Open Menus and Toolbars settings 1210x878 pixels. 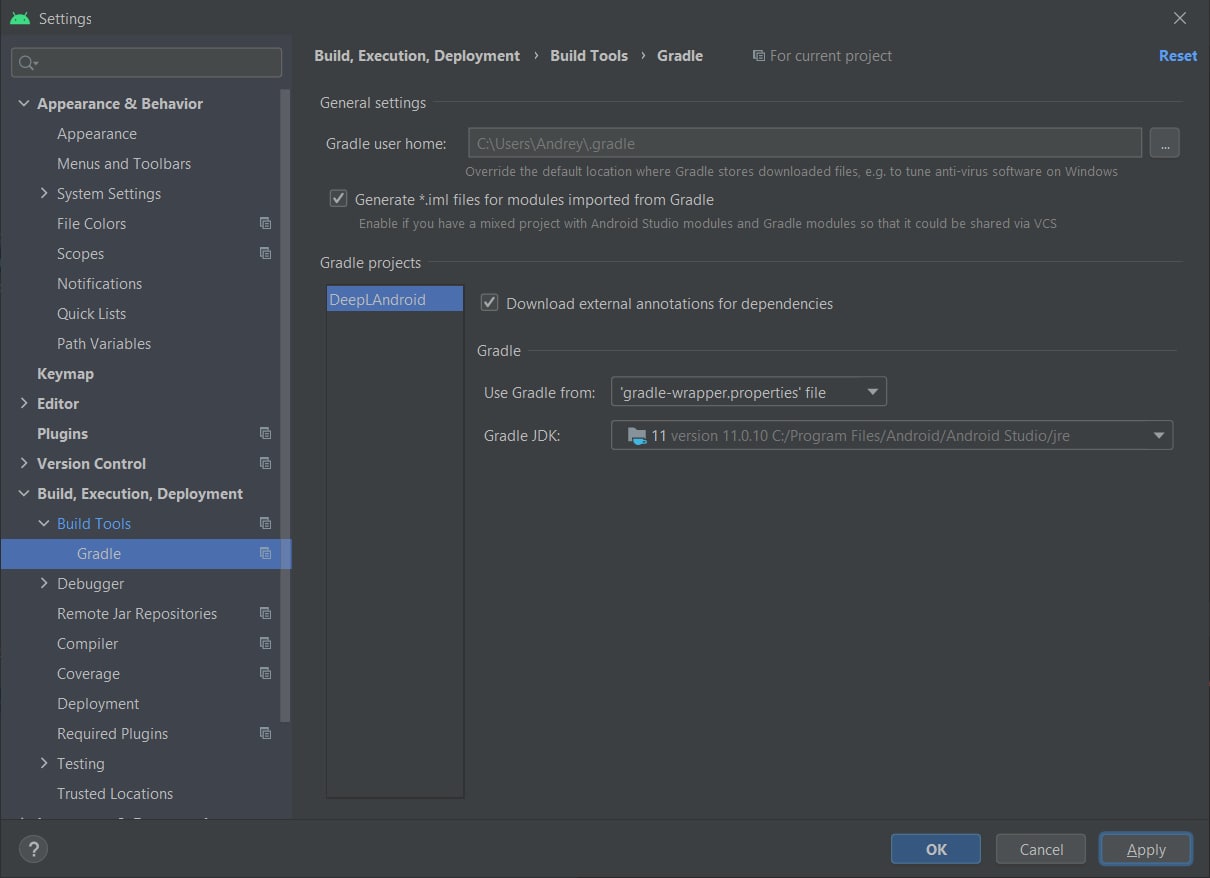pos(124,163)
